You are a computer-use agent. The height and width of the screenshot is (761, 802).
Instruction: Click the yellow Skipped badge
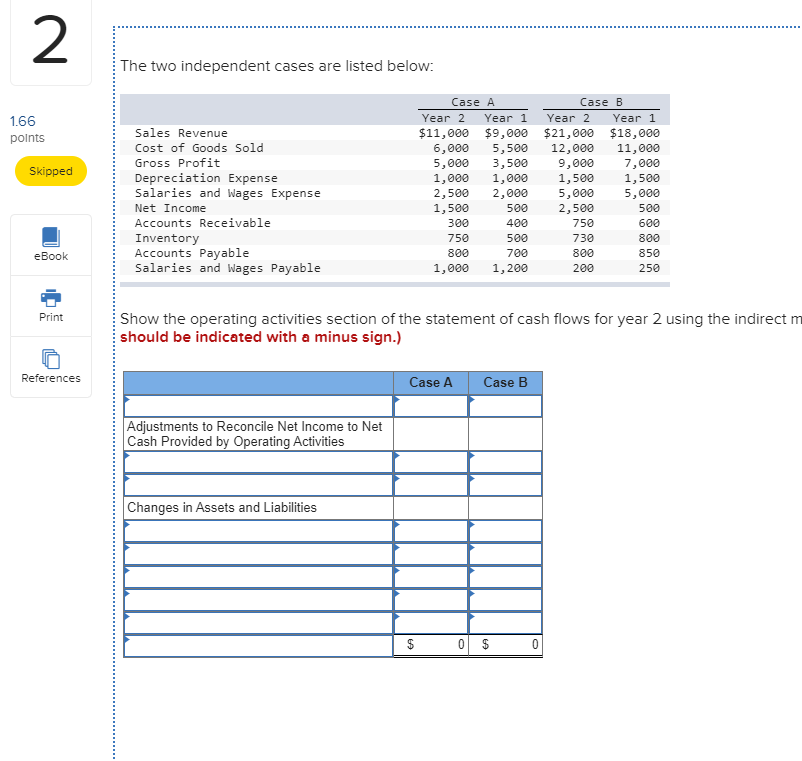(50, 170)
